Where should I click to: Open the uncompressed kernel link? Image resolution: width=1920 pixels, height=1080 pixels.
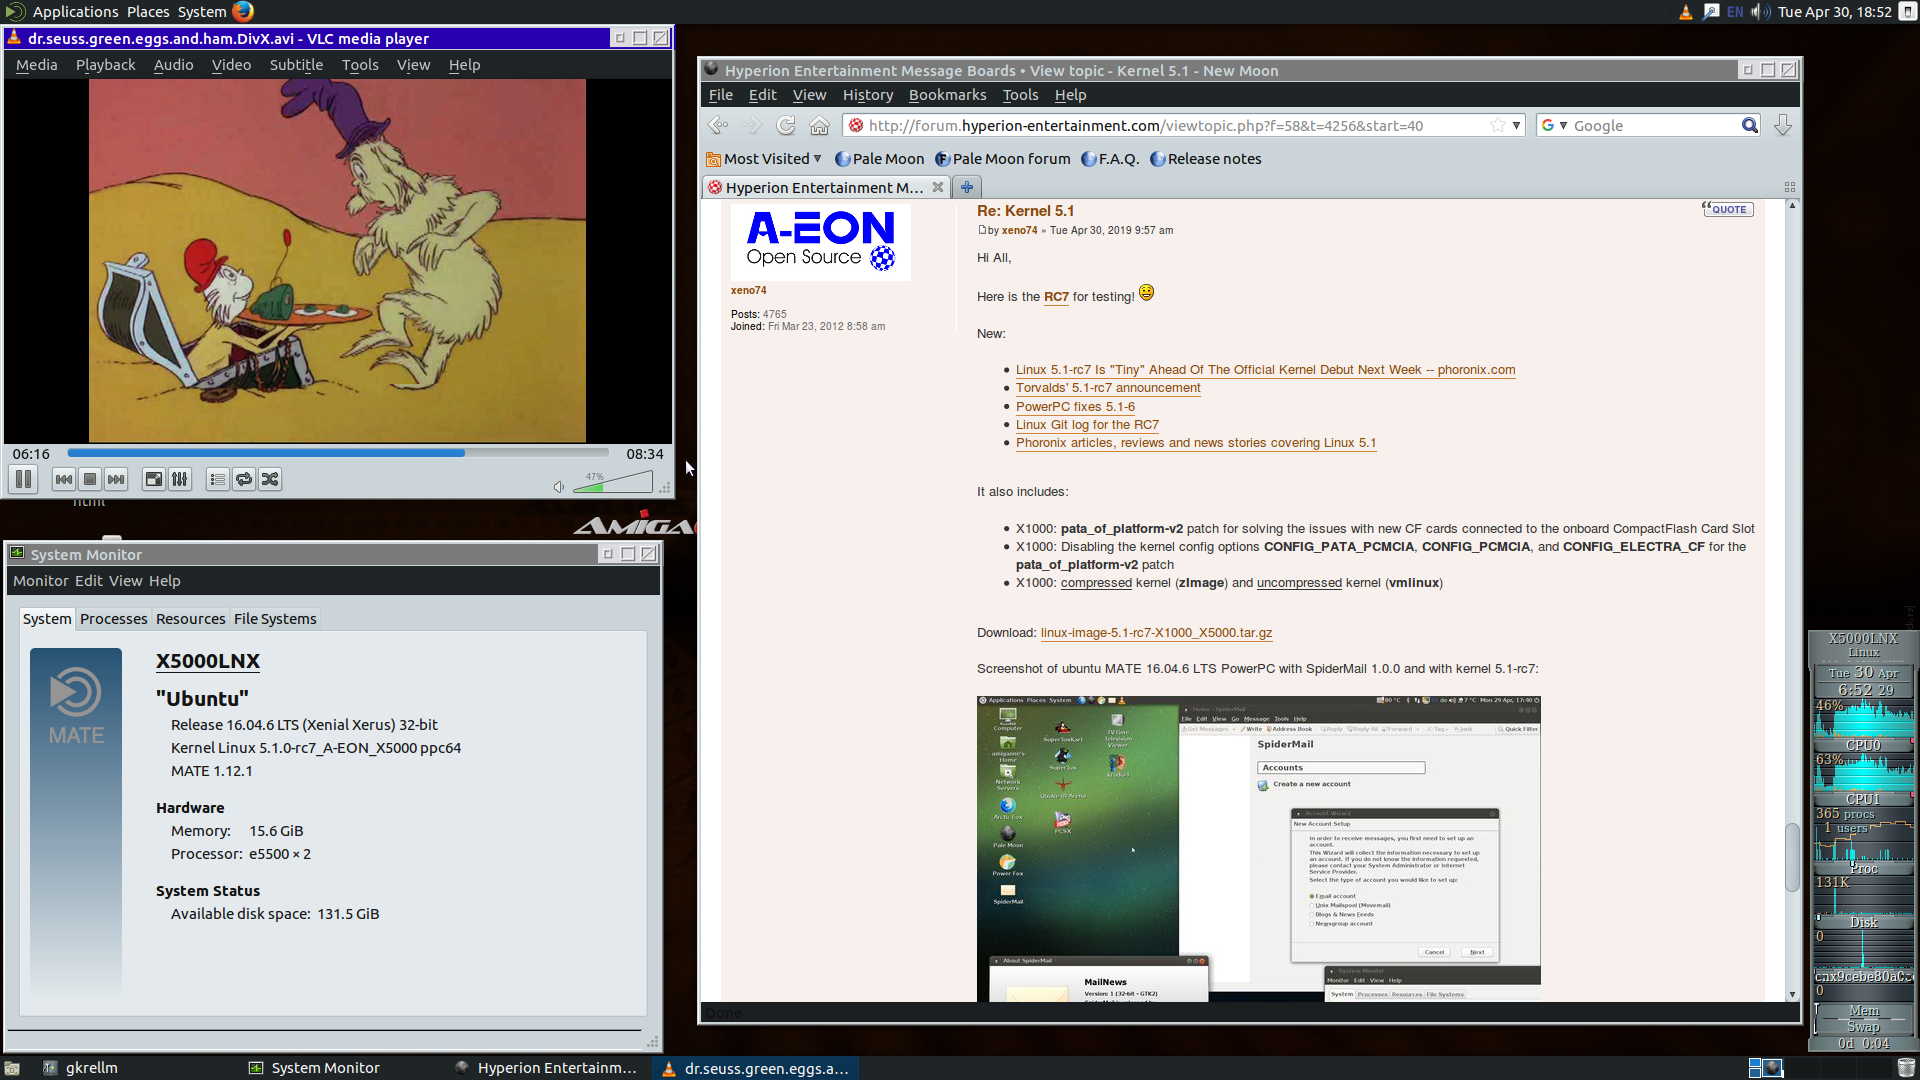click(x=1299, y=583)
